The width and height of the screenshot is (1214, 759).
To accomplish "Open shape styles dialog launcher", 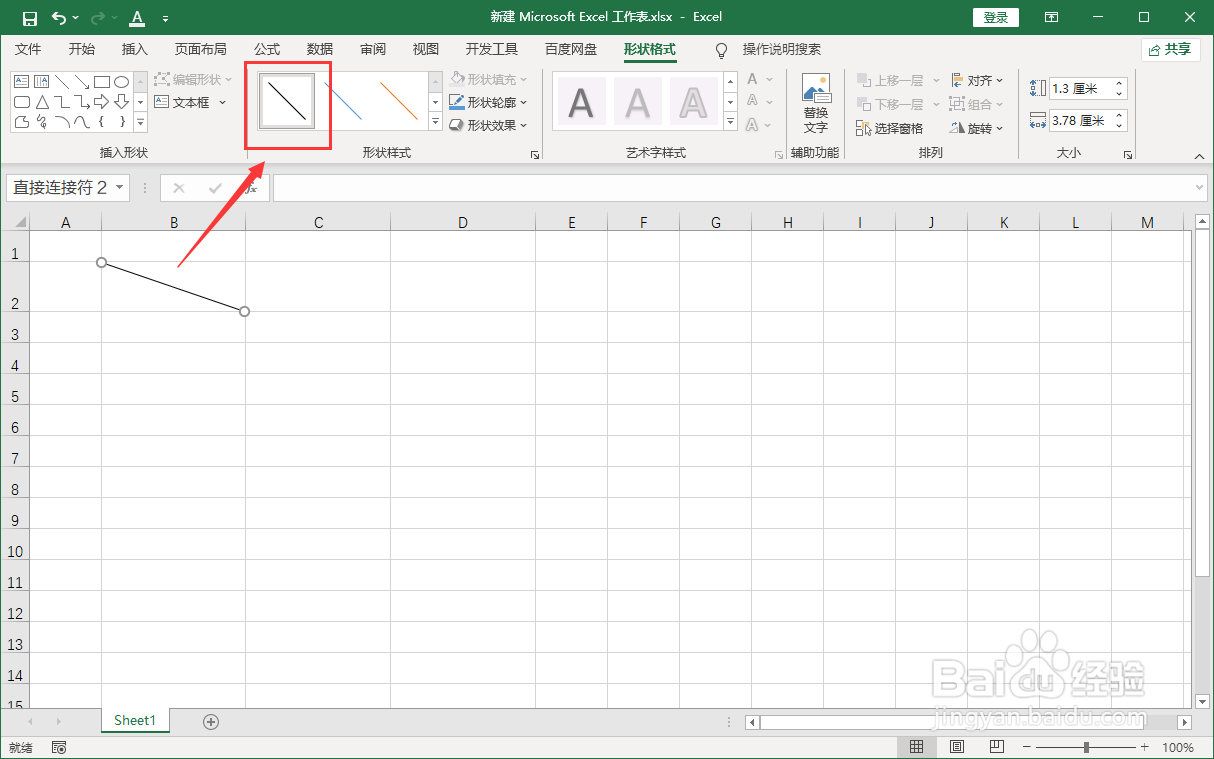I will (x=534, y=155).
